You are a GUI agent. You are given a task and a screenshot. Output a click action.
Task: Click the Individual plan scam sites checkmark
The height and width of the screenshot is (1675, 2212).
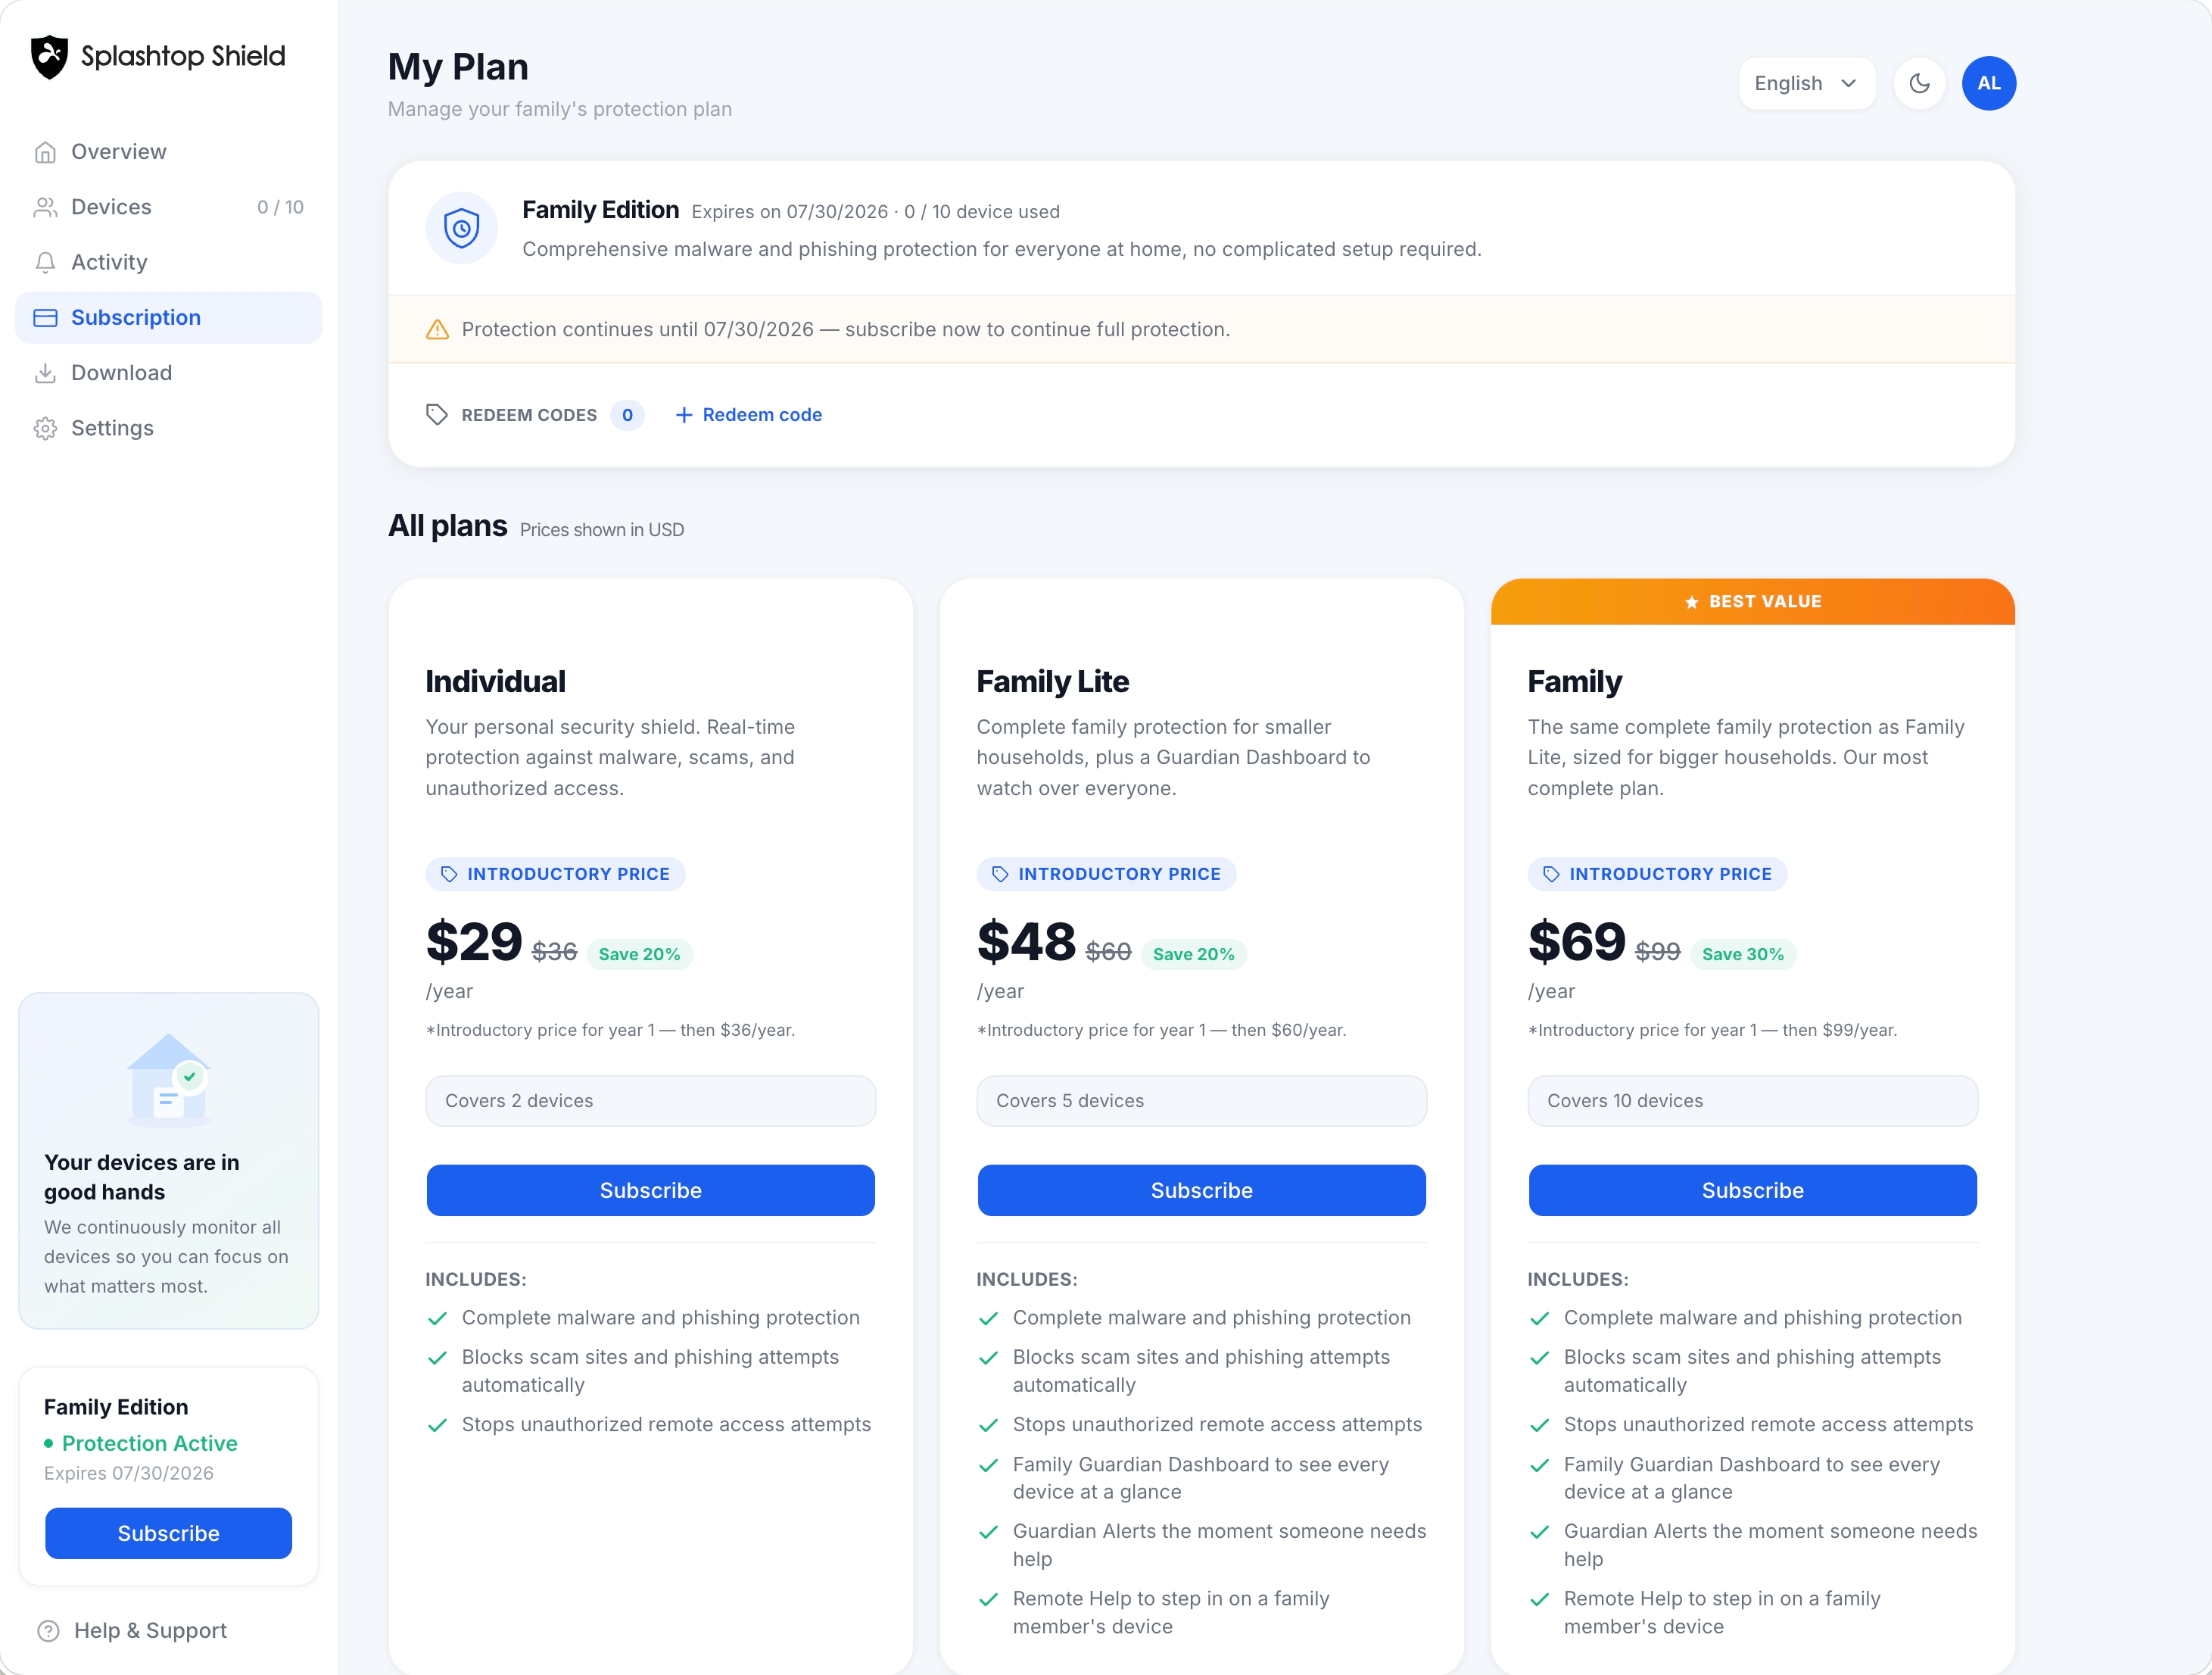coord(437,1358)
